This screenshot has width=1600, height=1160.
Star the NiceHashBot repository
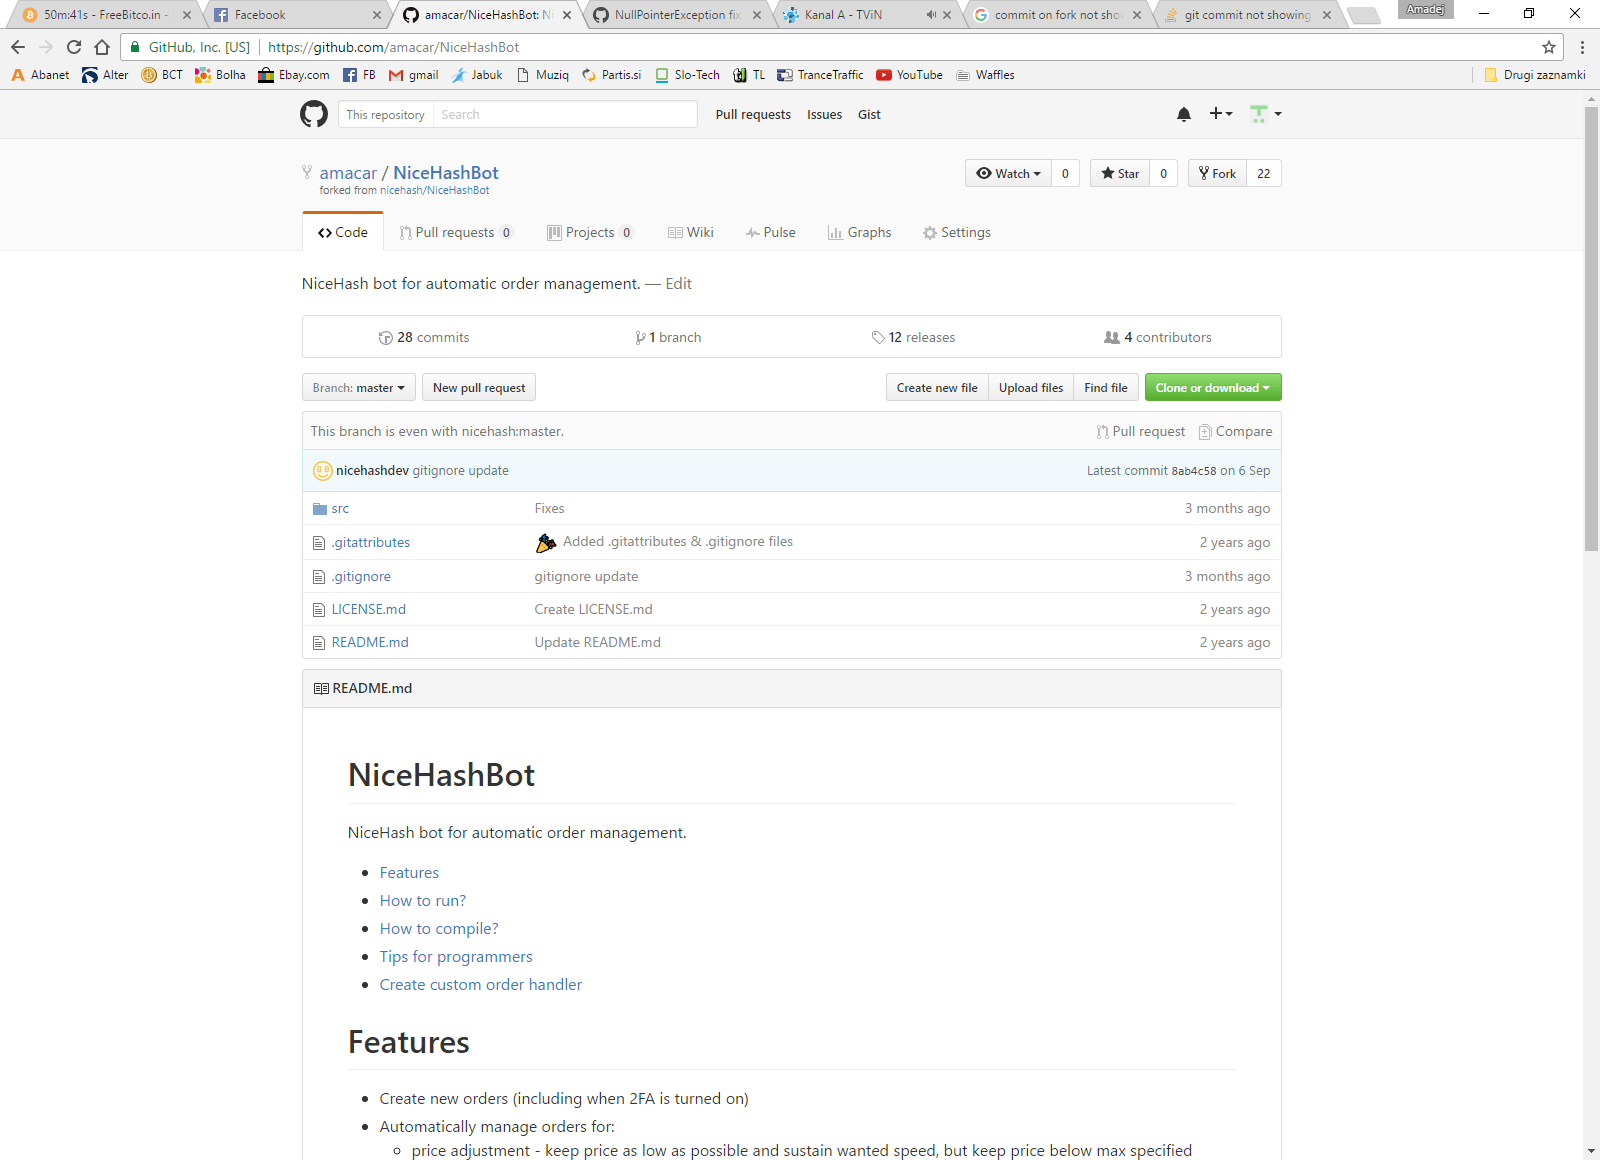coord(1120,173)
